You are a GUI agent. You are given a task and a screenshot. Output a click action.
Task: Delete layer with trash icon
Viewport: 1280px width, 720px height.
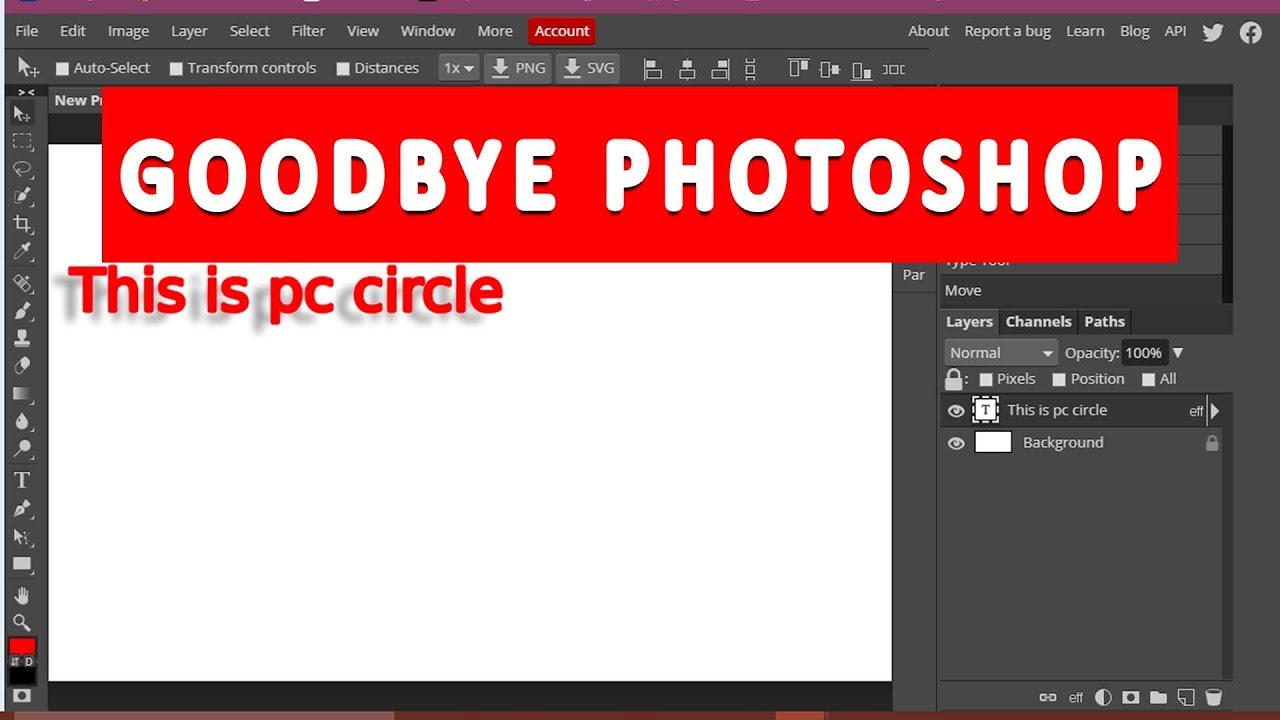tap(1213, 697)
